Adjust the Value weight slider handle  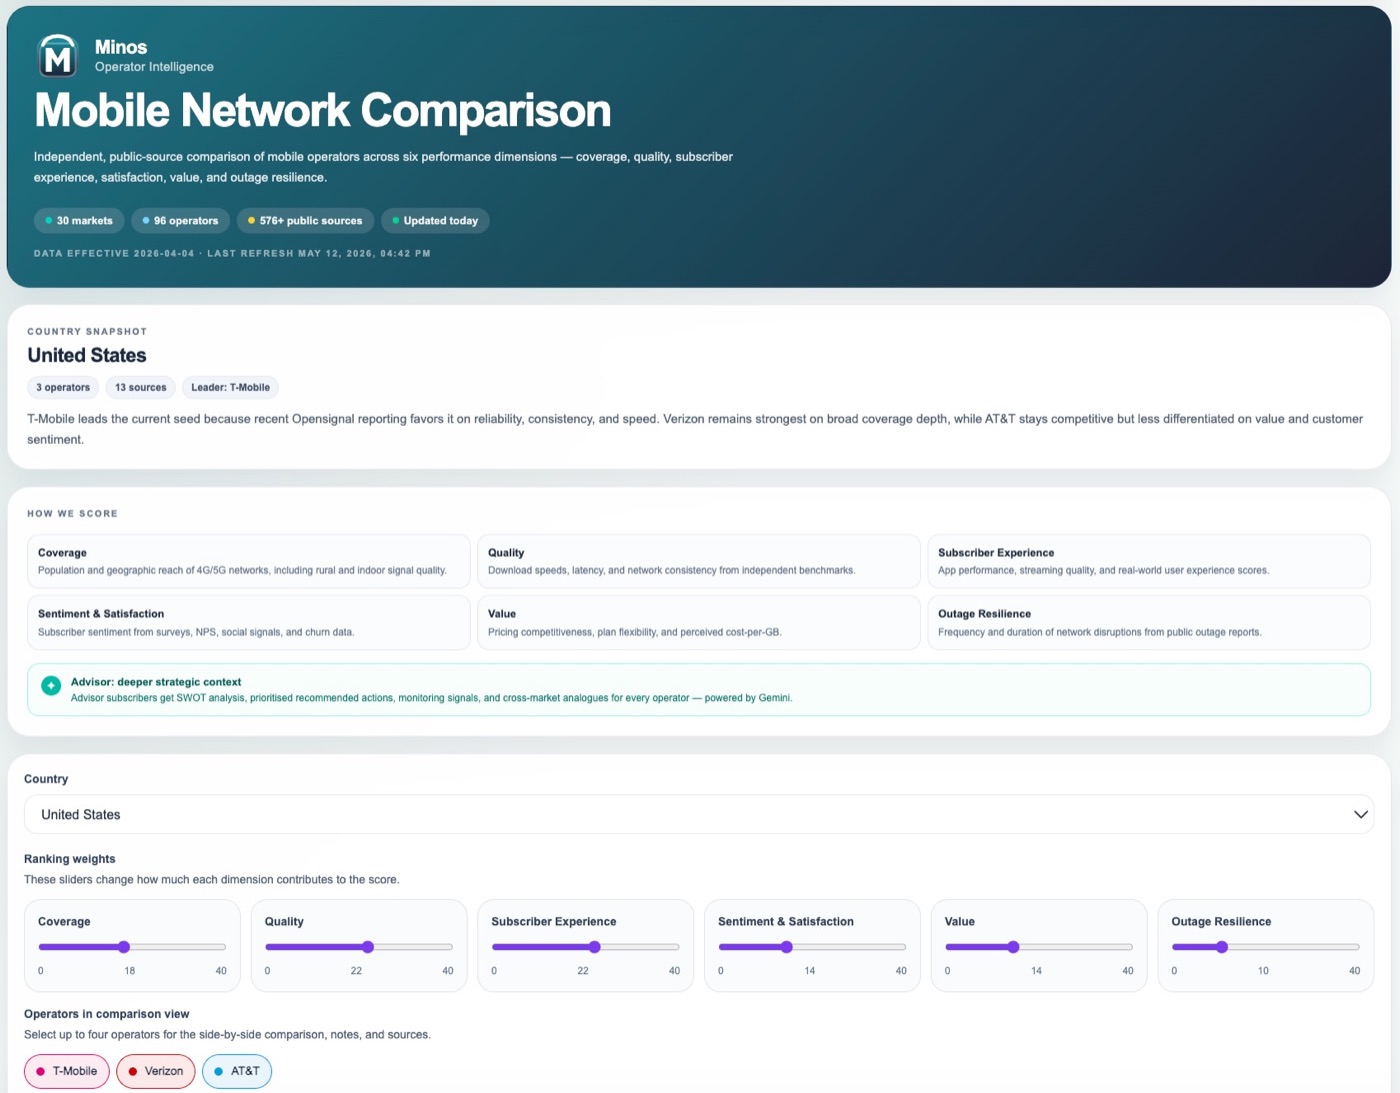[x=1014, y=947]
